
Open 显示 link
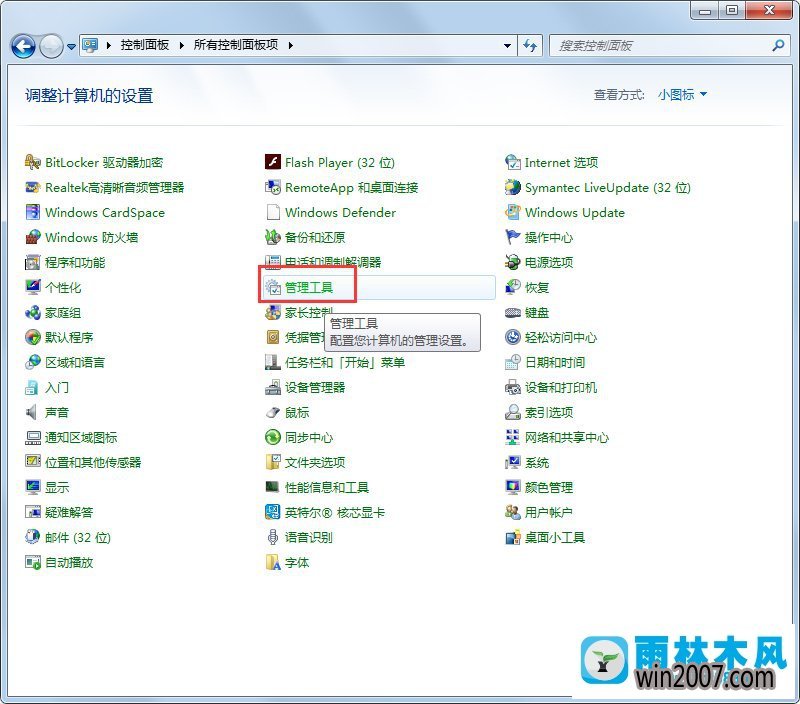[57, 487]
